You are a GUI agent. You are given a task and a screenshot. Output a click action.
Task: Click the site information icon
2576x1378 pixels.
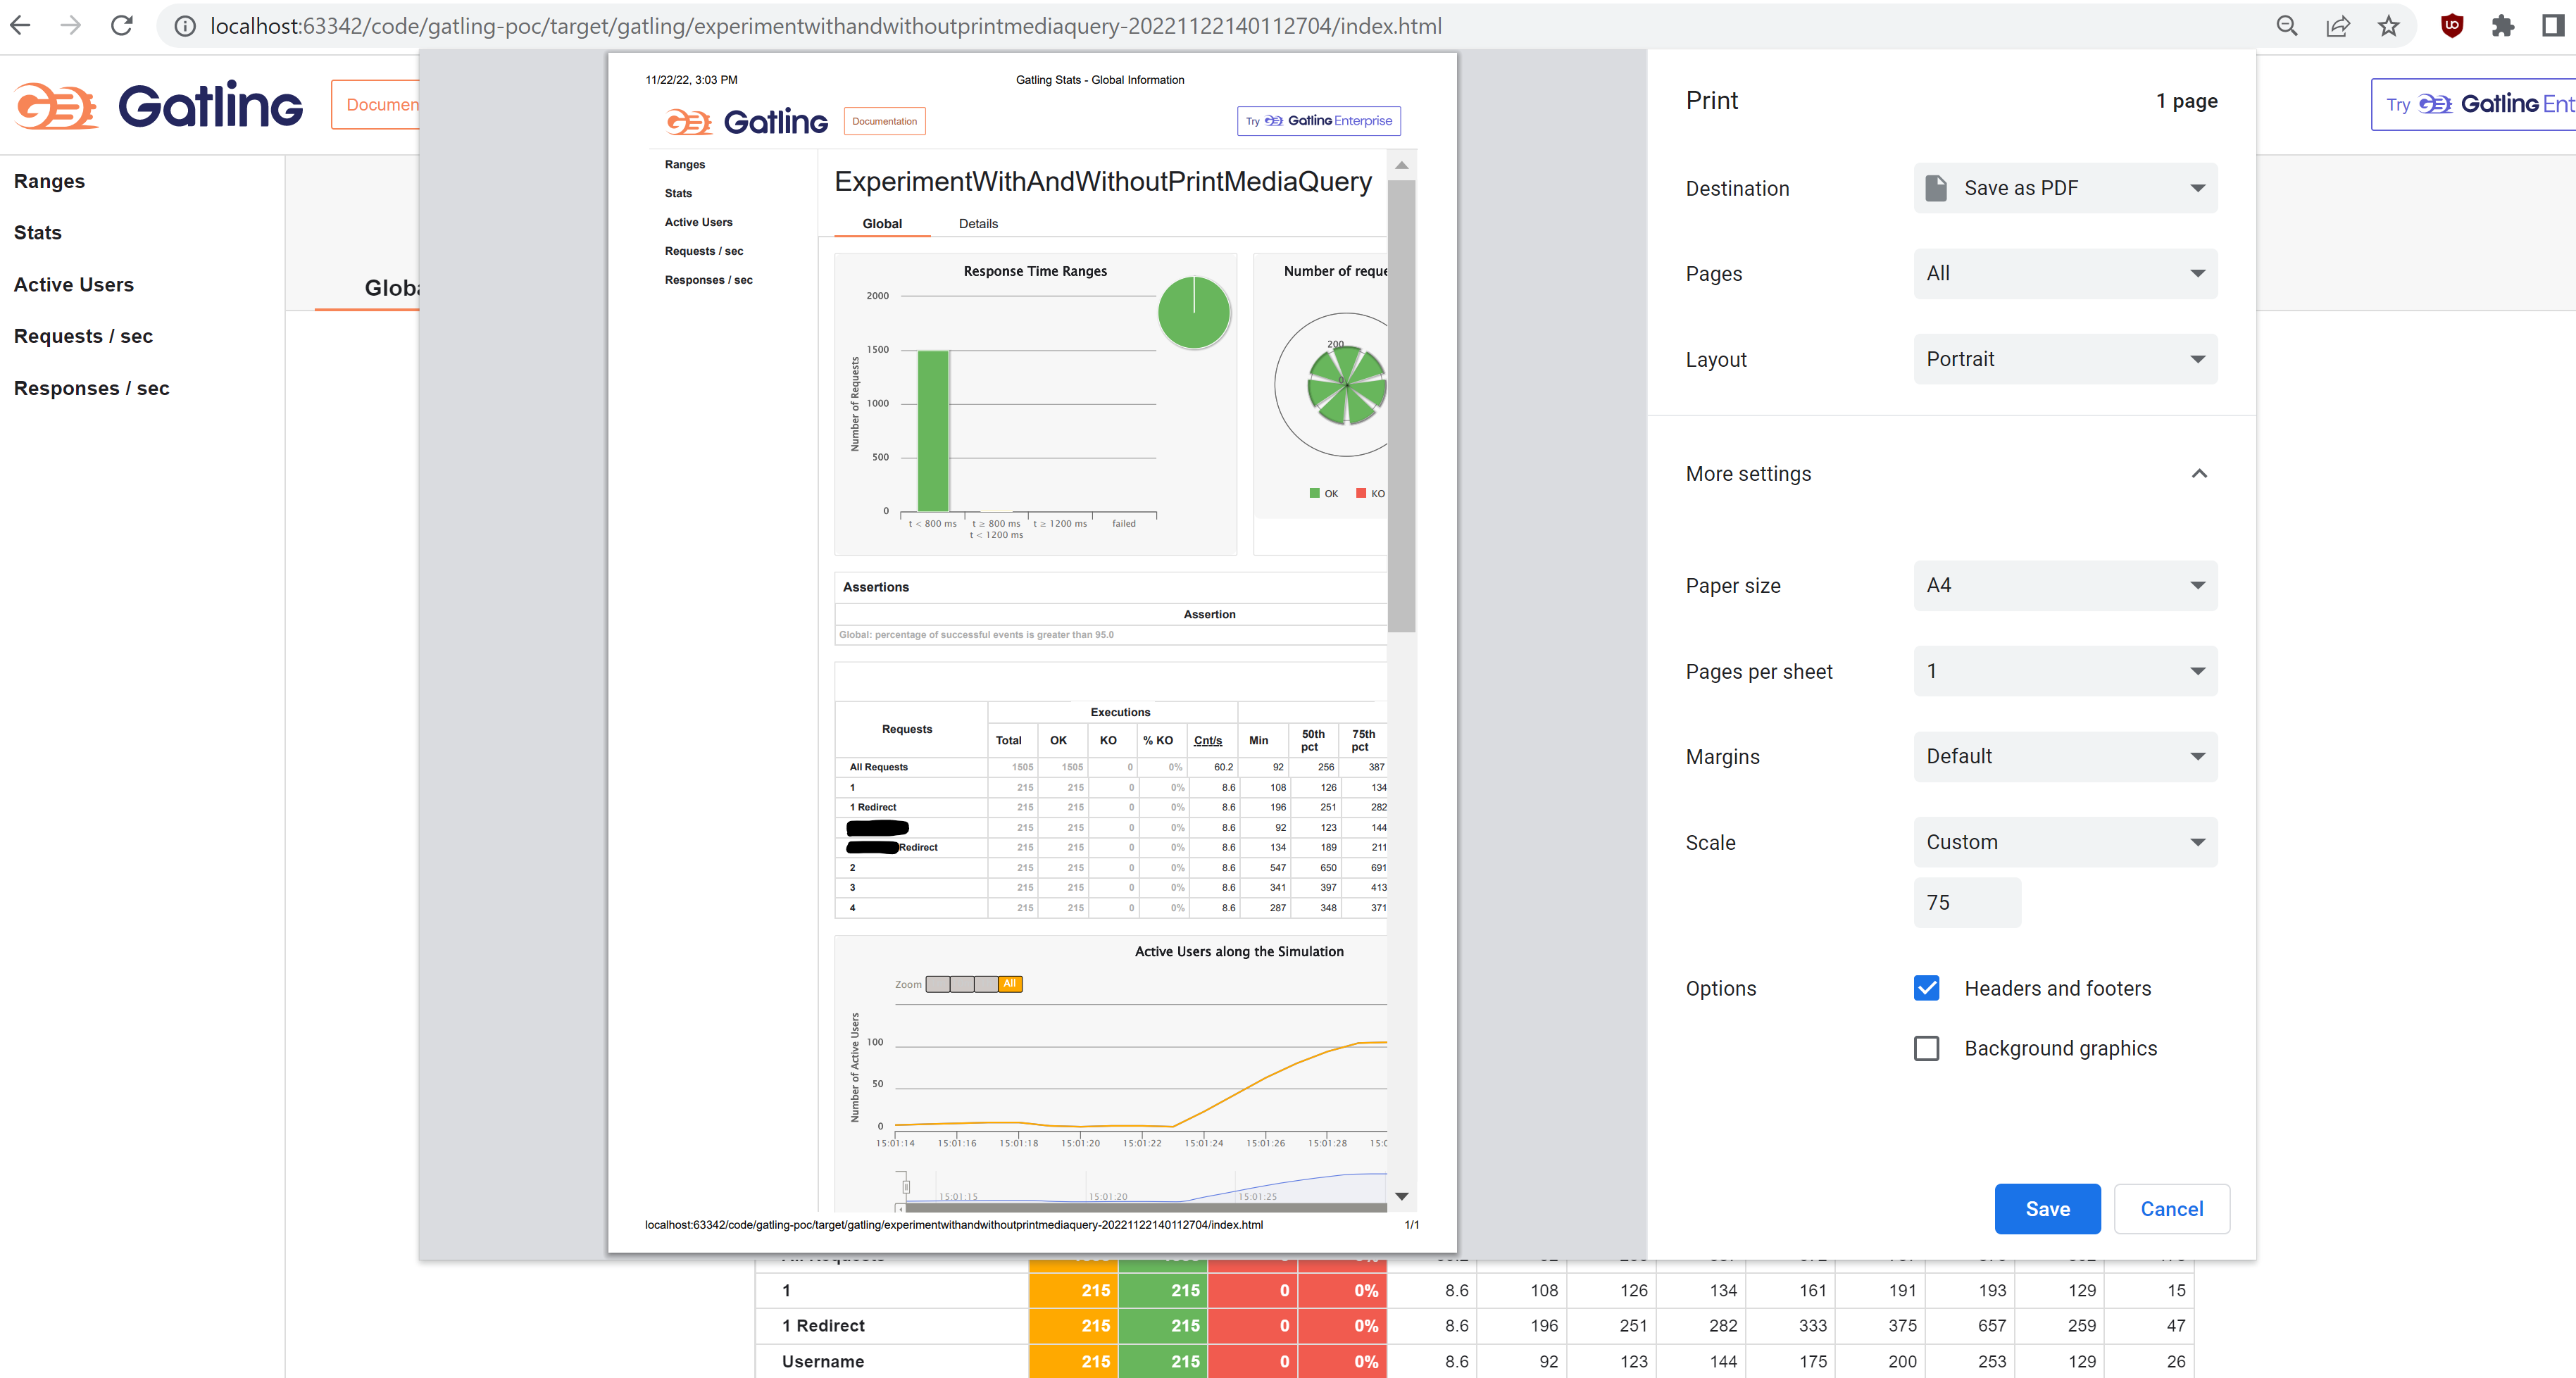click(185, 26)
